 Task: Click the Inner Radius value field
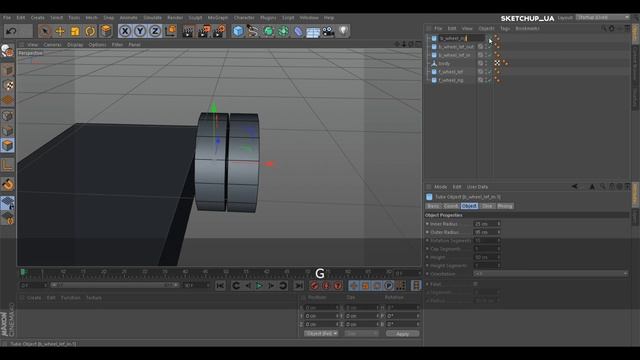pos(484,224)
